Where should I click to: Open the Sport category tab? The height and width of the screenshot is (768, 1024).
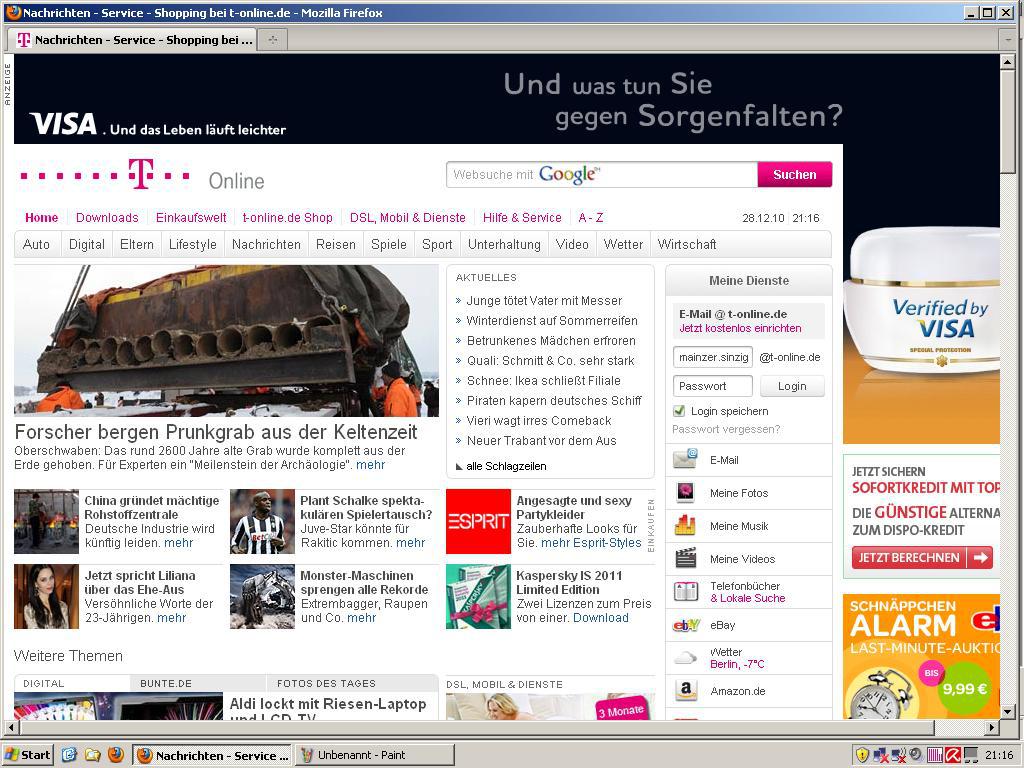[437, 244]
